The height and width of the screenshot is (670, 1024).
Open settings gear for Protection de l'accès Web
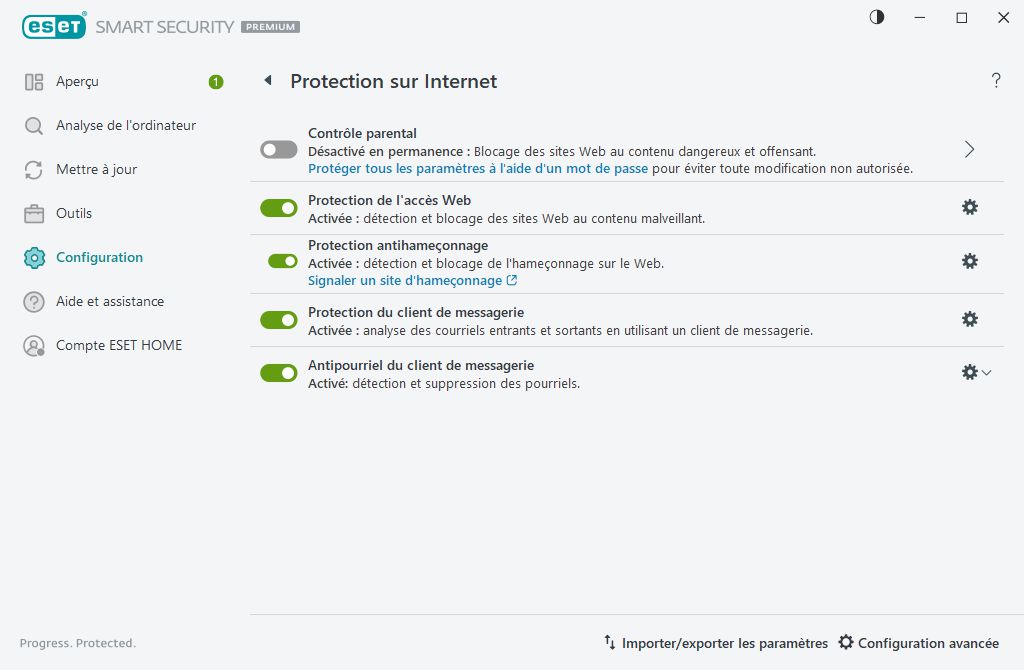click(x=969, y=207)
